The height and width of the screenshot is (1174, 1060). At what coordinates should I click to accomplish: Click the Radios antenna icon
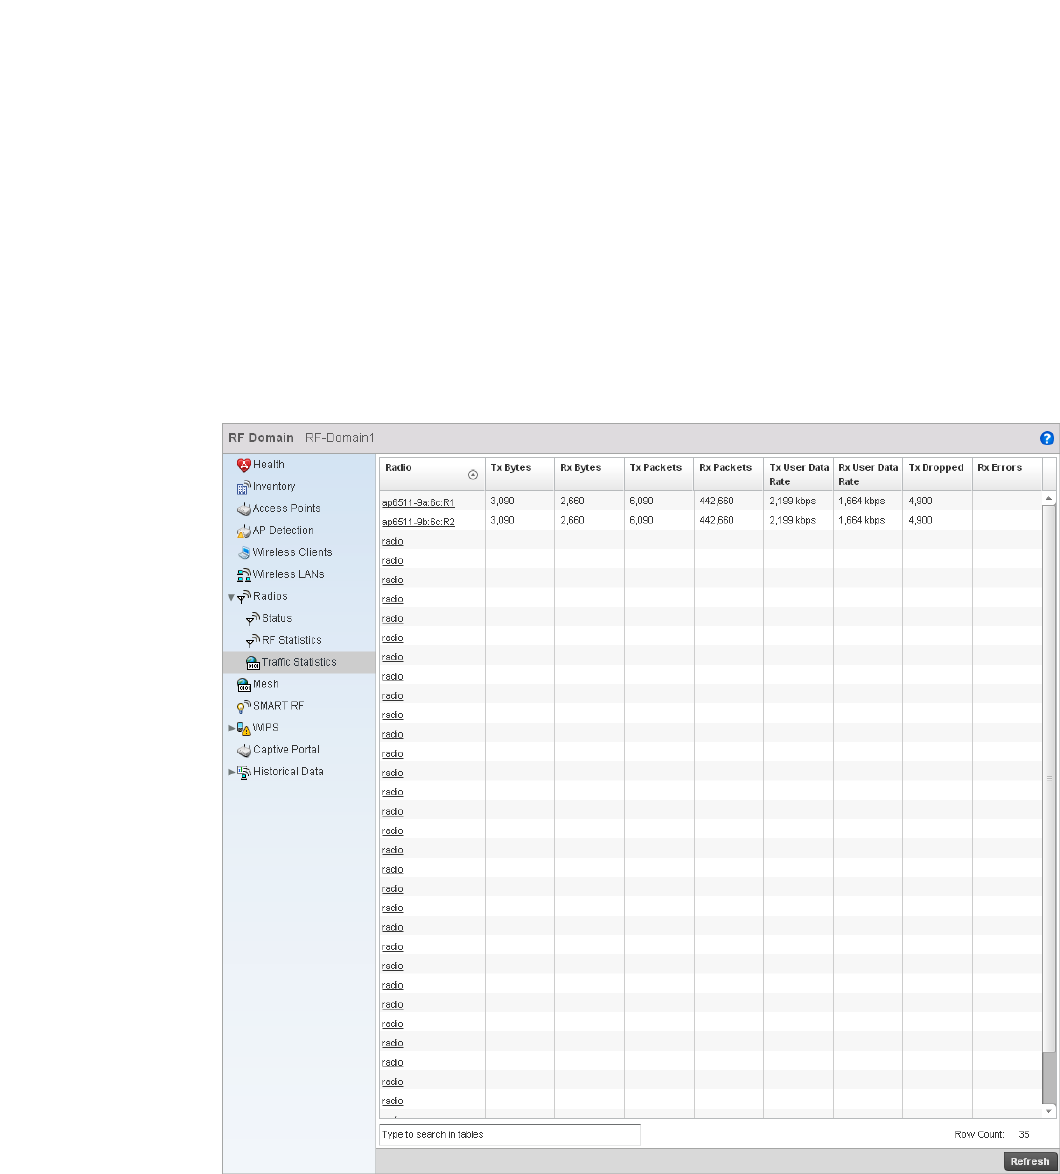coord(243,597)
